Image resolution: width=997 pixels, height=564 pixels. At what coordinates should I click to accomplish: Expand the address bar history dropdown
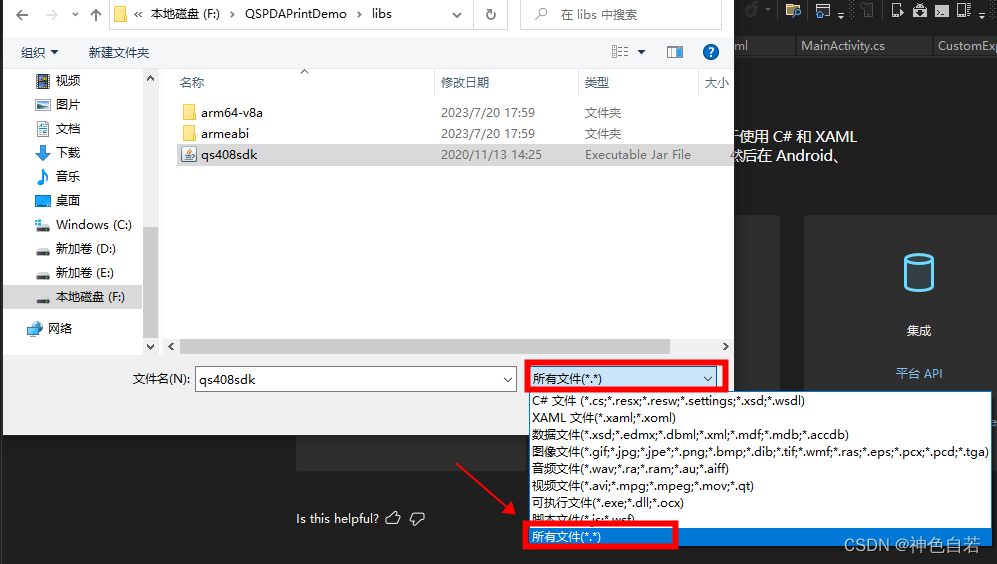point(457,15)
